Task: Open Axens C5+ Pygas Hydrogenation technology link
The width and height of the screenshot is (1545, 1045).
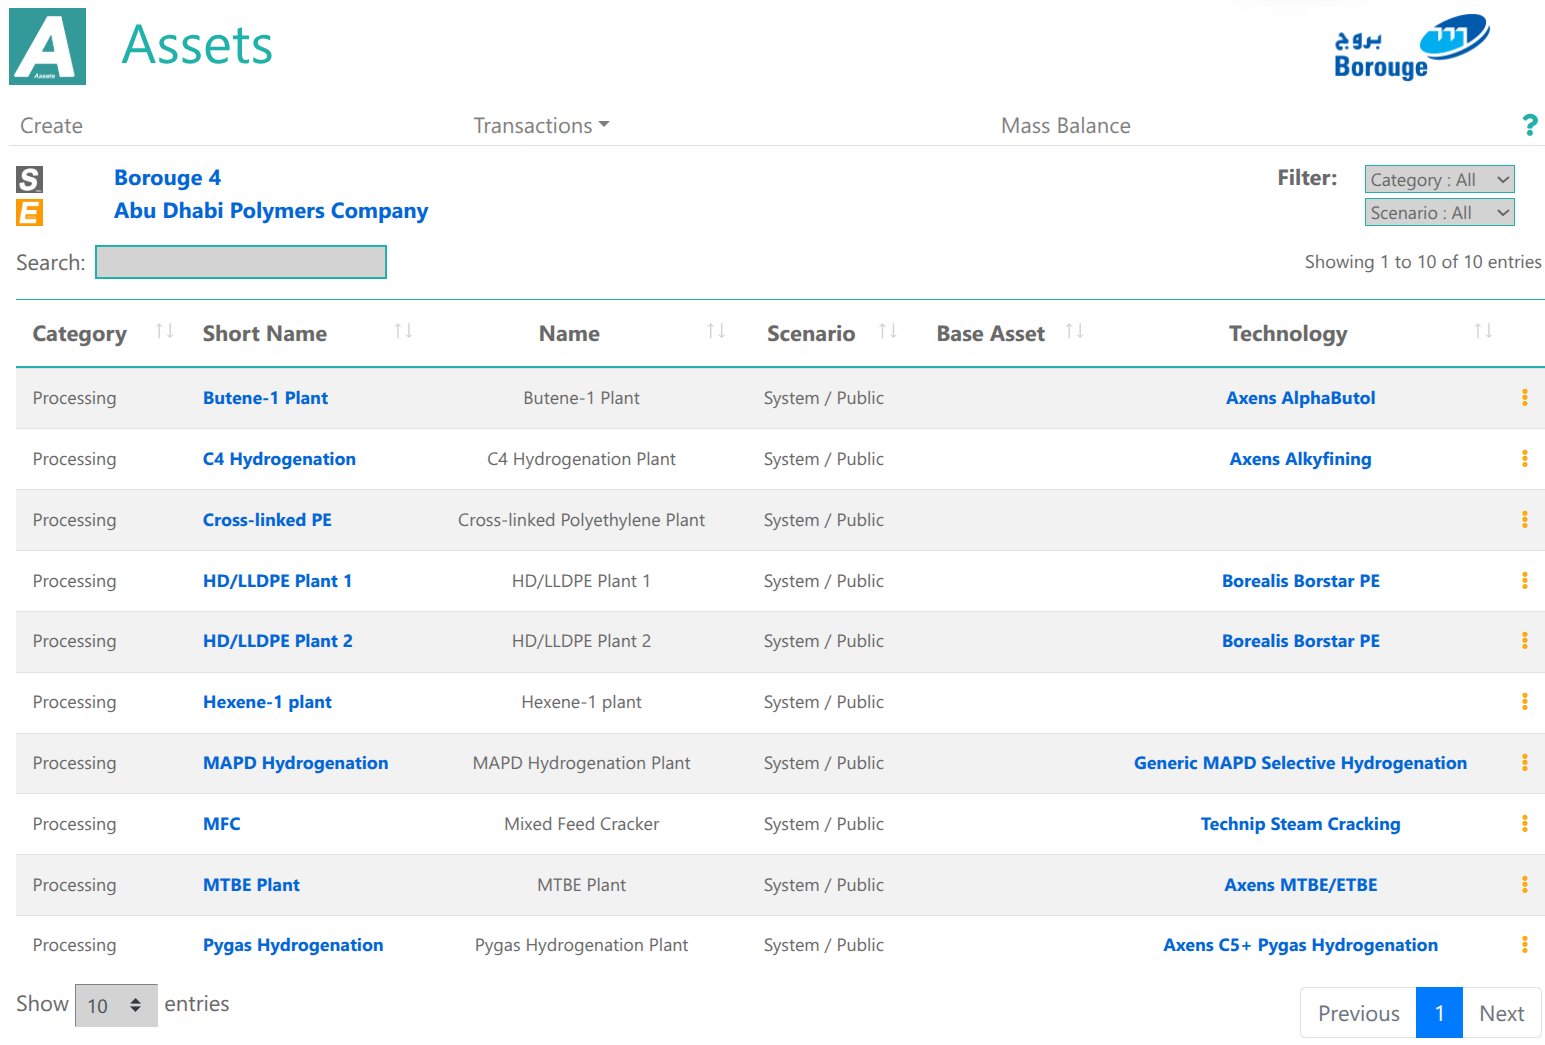Action: (1300, 945)
